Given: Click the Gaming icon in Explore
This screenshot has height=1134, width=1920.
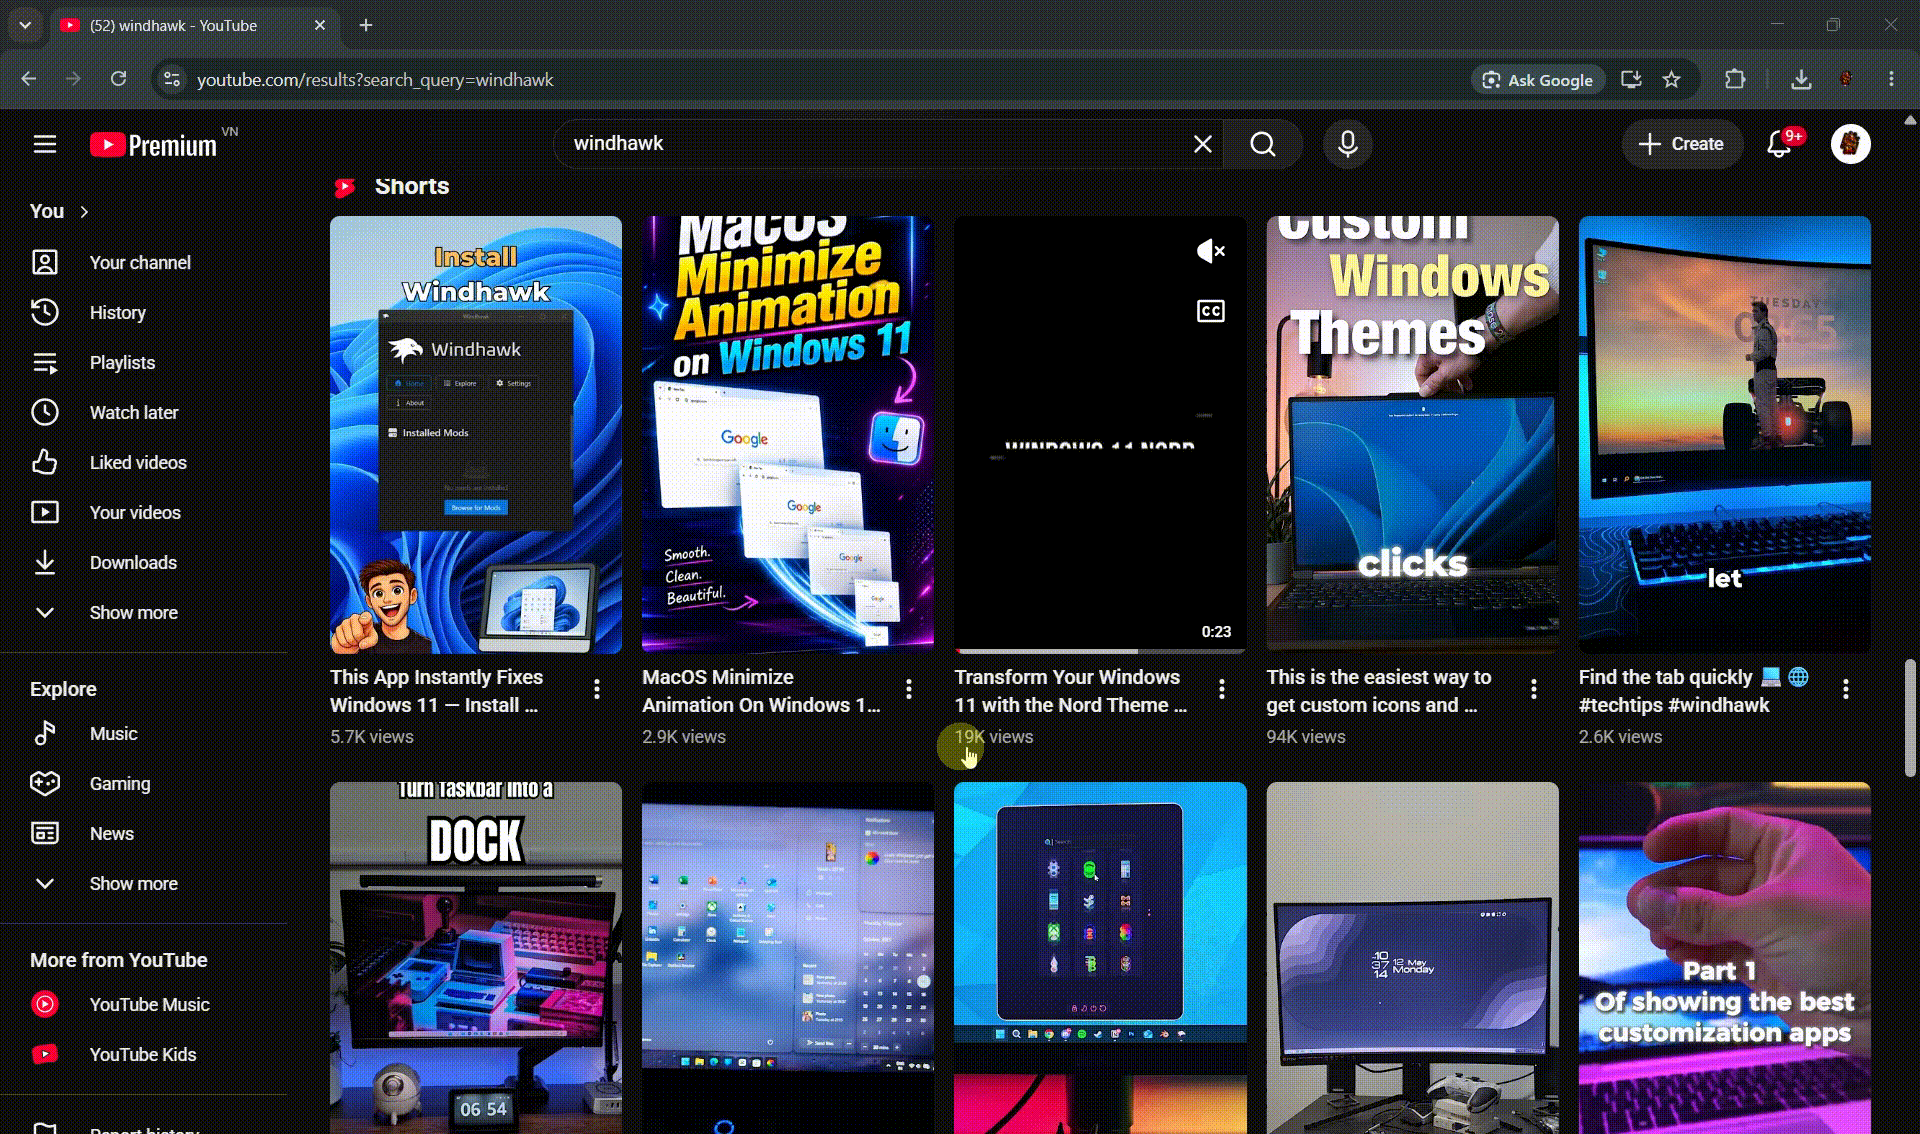Looking at the screenshot, I should tap(45, 783).
